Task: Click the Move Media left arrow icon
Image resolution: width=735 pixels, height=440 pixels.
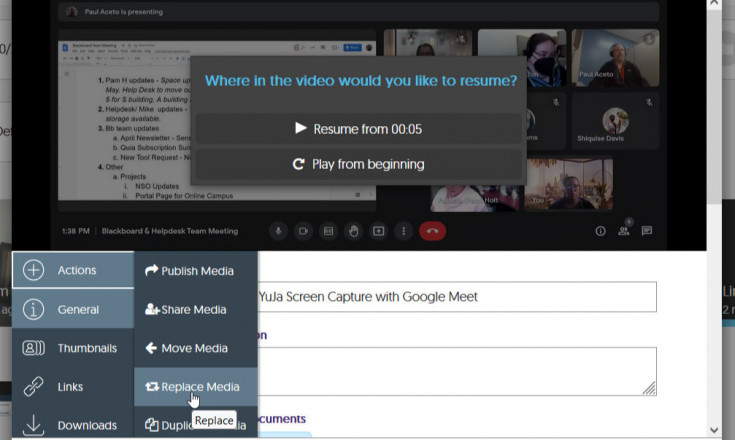Action: [151, 348]
